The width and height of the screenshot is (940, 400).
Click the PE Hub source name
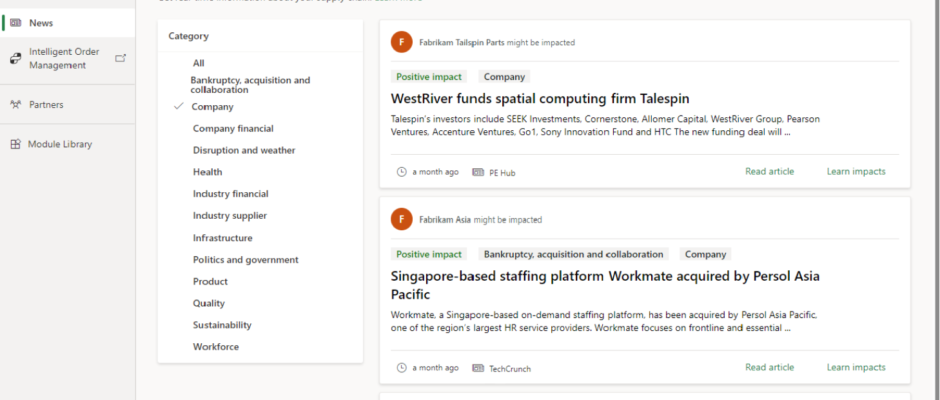(502, 173)
